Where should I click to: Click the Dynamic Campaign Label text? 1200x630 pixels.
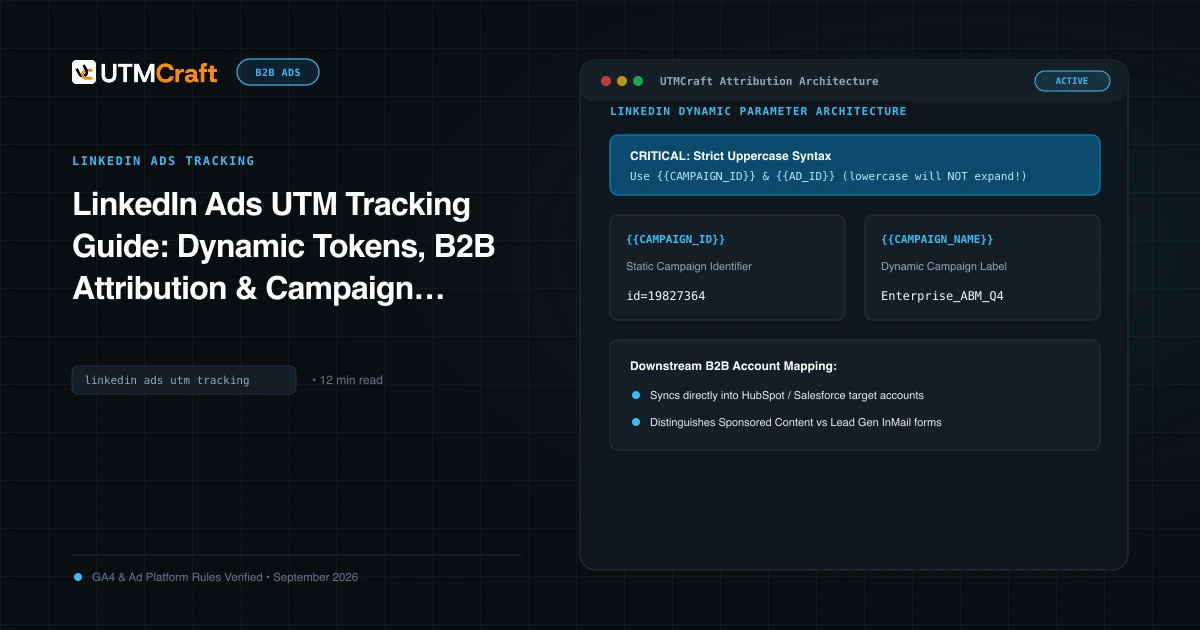[944, 267]
